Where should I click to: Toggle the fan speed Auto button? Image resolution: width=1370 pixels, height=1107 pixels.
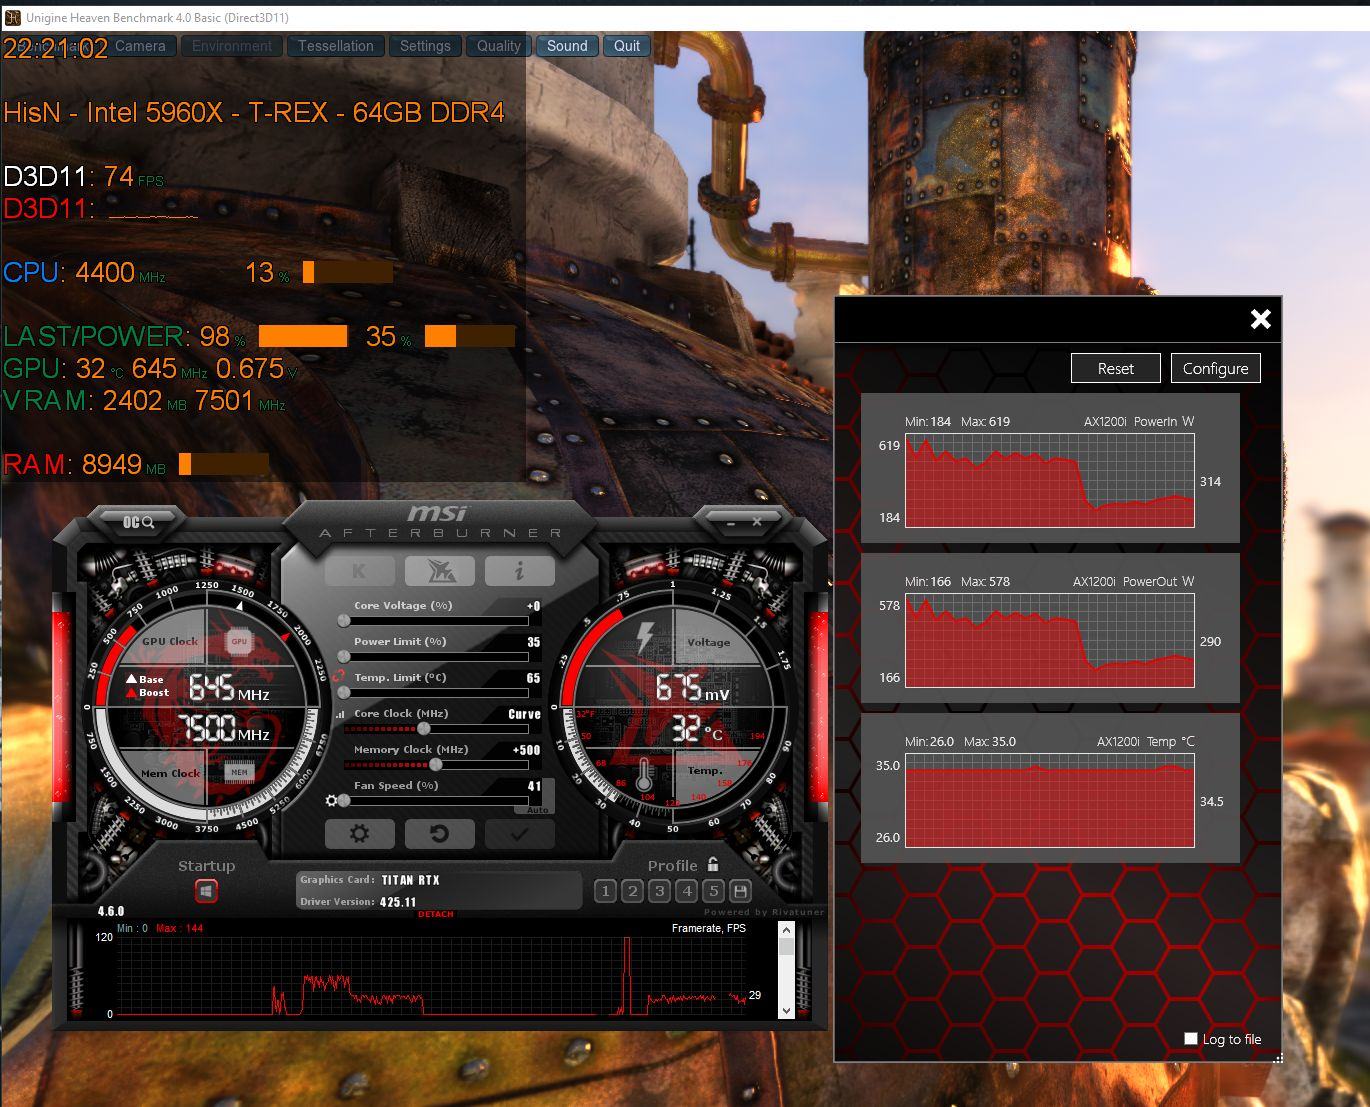tap(538, 809)
